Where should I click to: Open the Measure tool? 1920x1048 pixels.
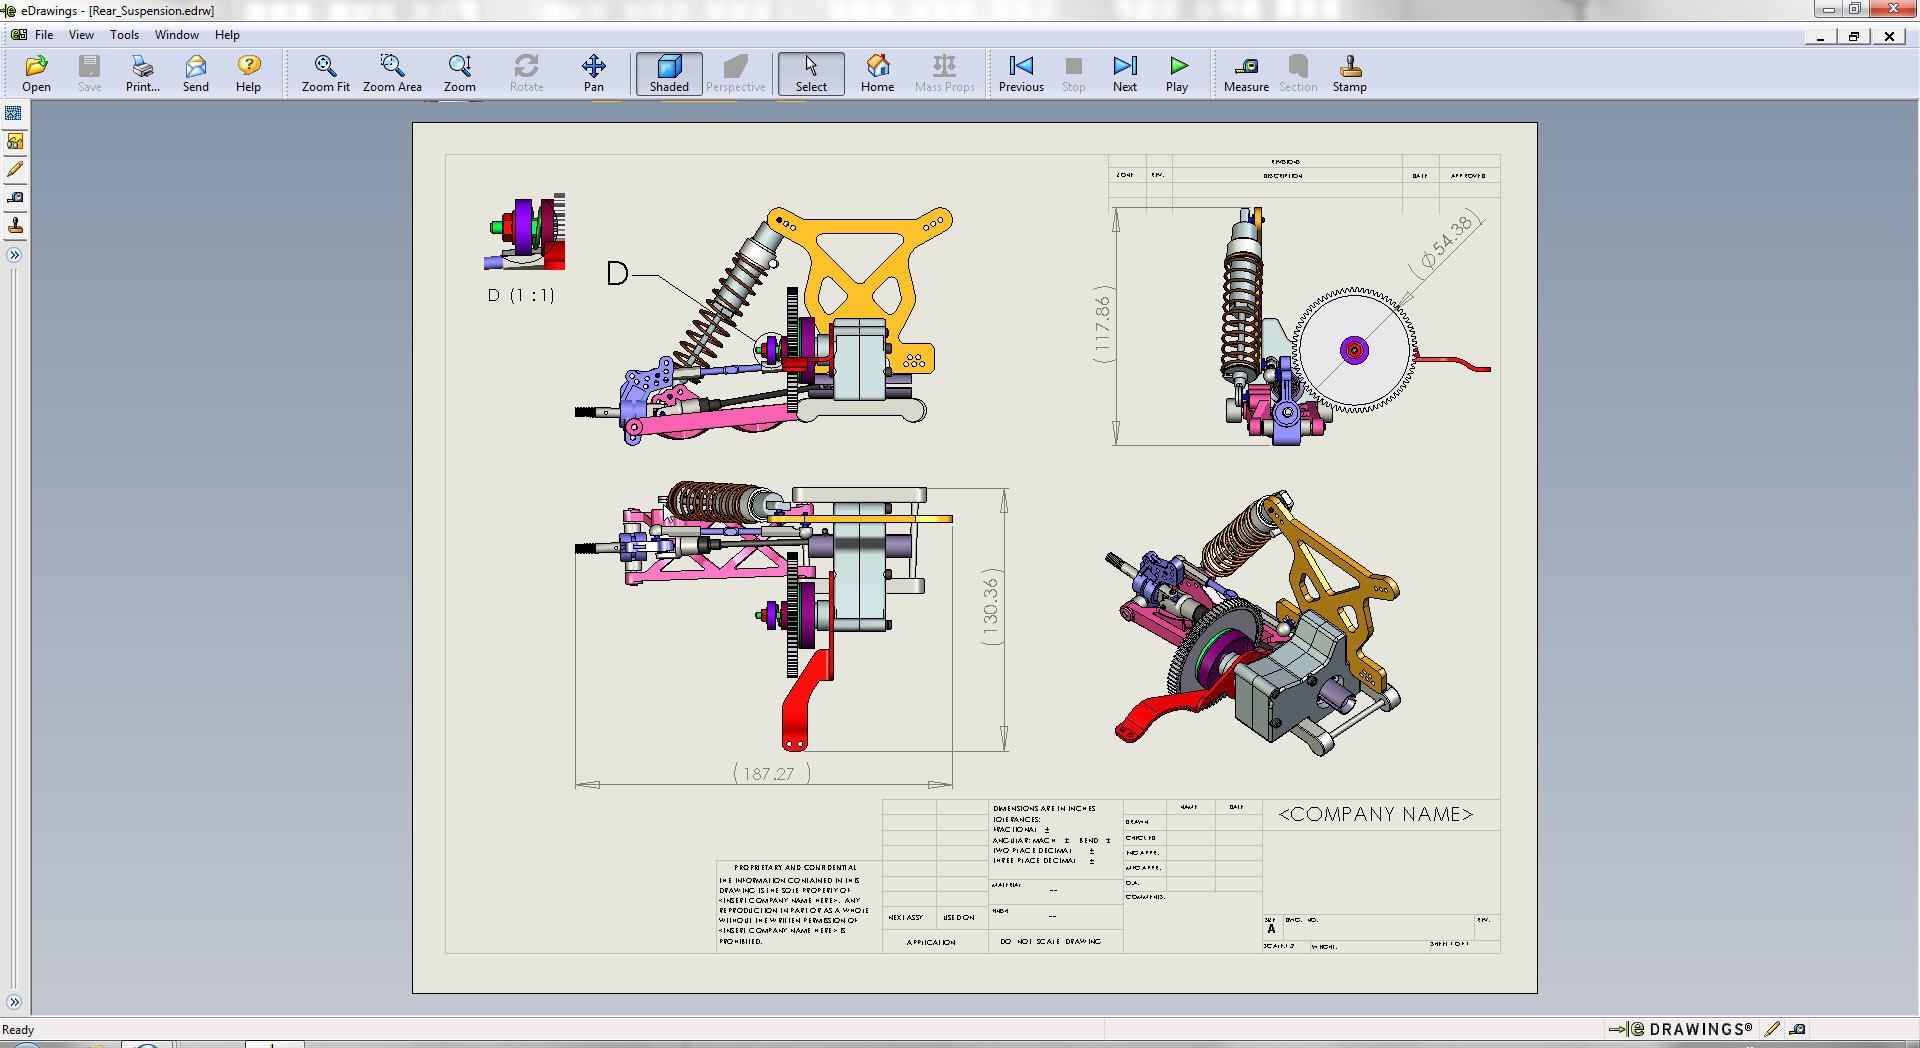(x=1245, y=72)
